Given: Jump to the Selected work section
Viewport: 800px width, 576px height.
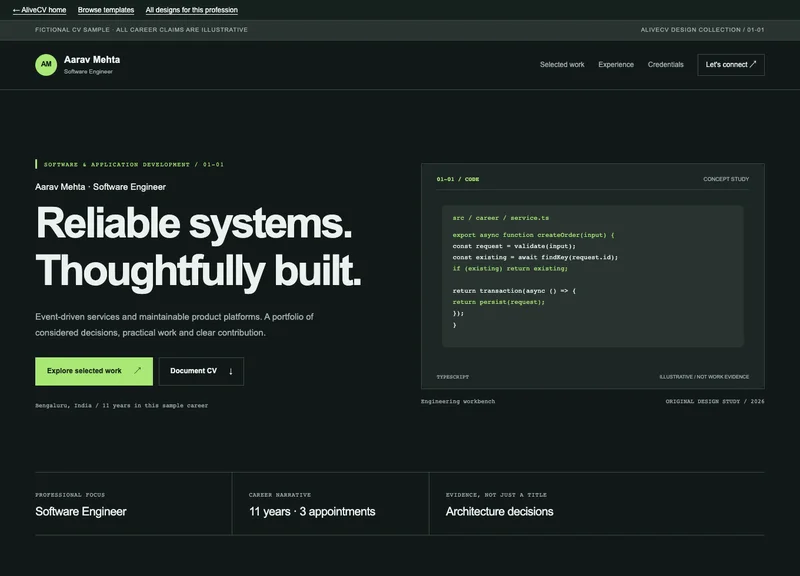Looking at the screenshot, I should [x=562, y=64].
